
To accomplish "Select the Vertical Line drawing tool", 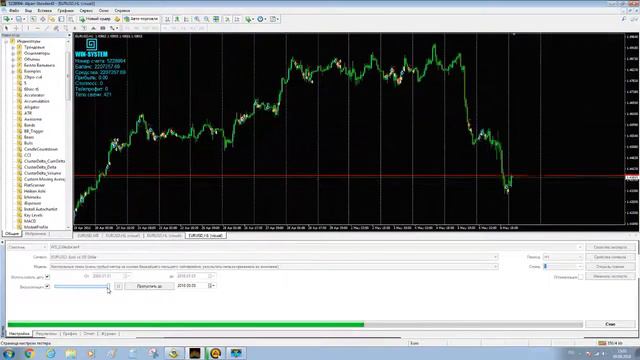I will [28, 28].
